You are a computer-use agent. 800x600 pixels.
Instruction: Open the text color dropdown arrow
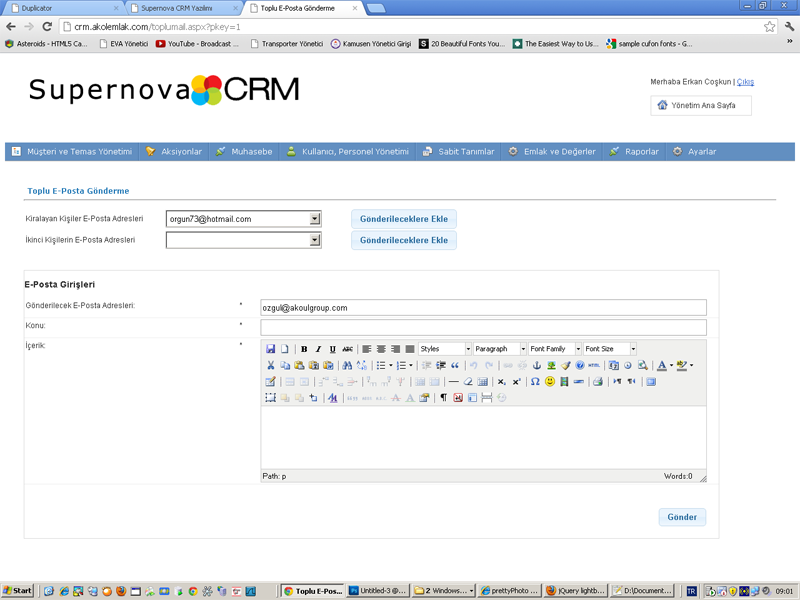point(671,365)
